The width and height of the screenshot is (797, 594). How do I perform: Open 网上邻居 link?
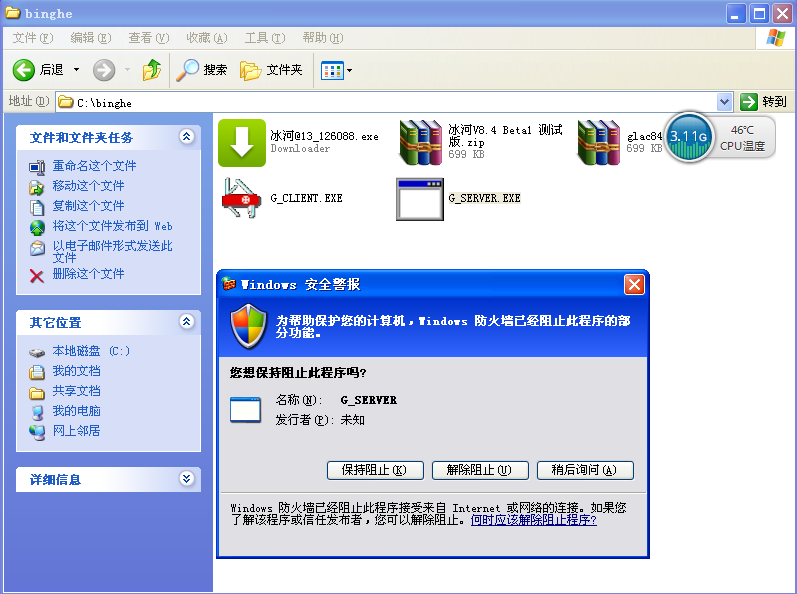pyautogui.click(x=76, y=431)
